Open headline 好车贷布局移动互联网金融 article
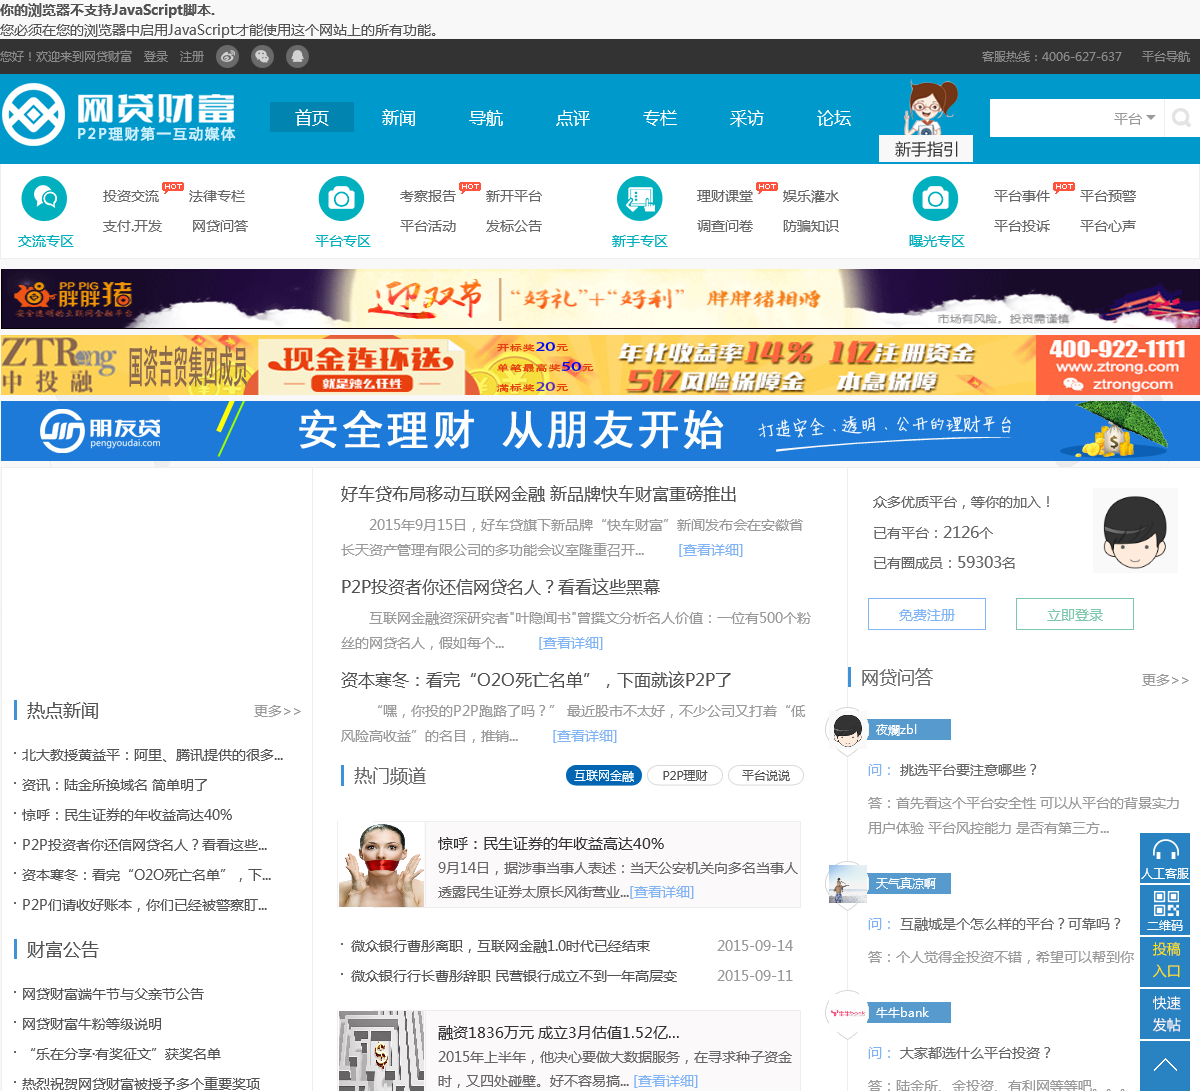The height and width of the screenshot is (1091, 1200). pos(539,494)
